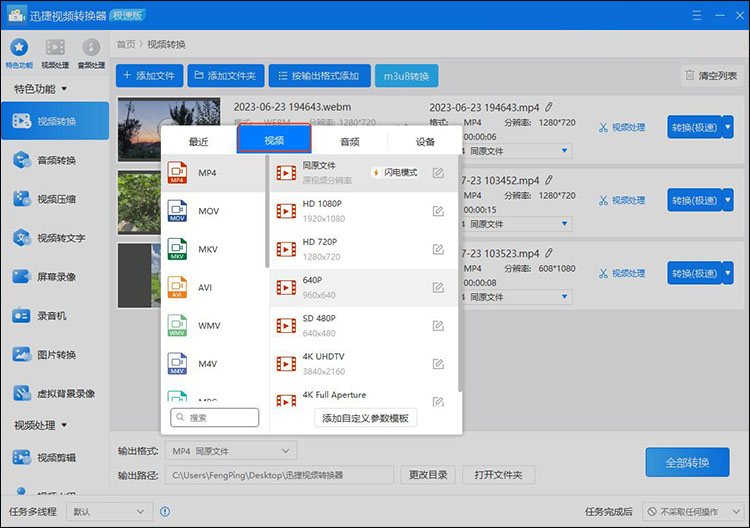Select 音频转换 in the sidebar
This screenshot has width=750, height=528.
(55, 160)
